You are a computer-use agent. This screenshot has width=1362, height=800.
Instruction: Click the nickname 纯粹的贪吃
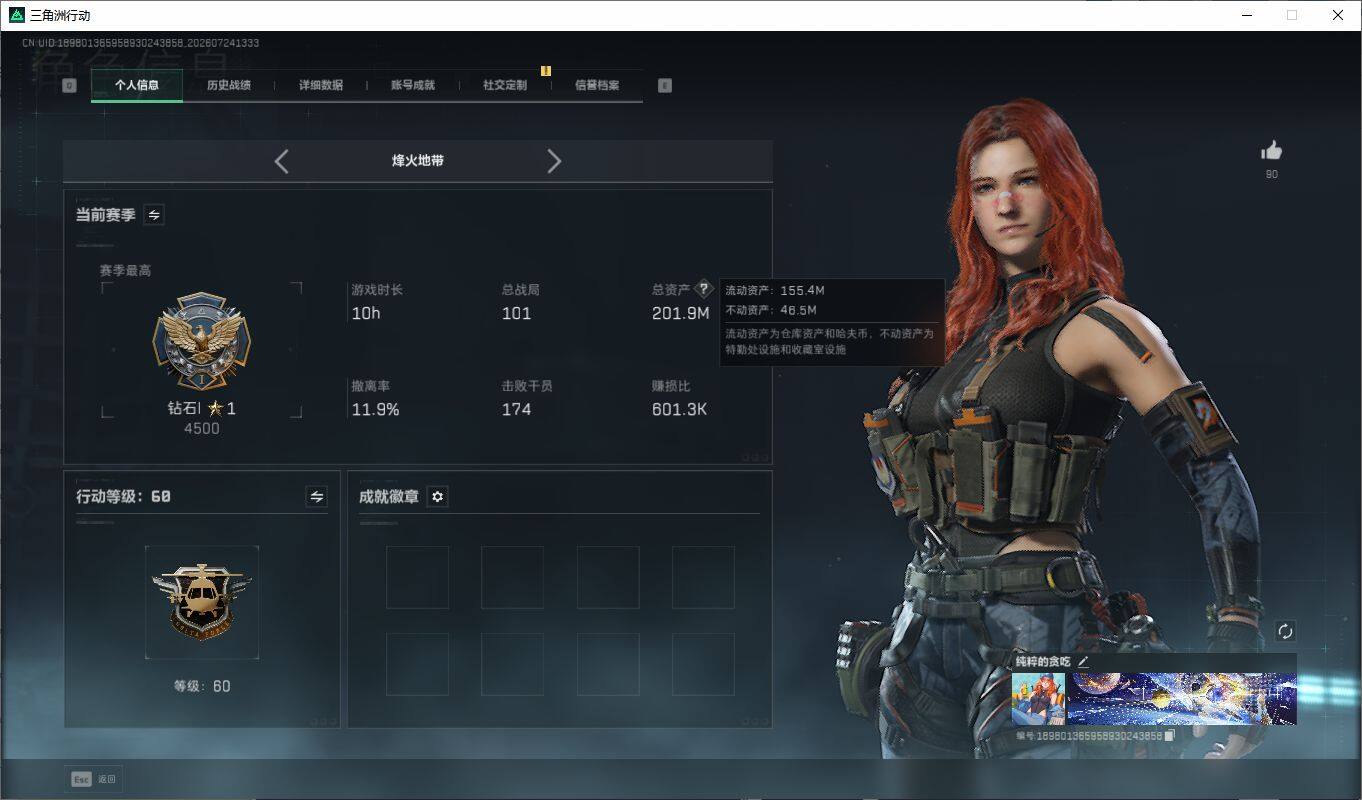click(1043, 661)
